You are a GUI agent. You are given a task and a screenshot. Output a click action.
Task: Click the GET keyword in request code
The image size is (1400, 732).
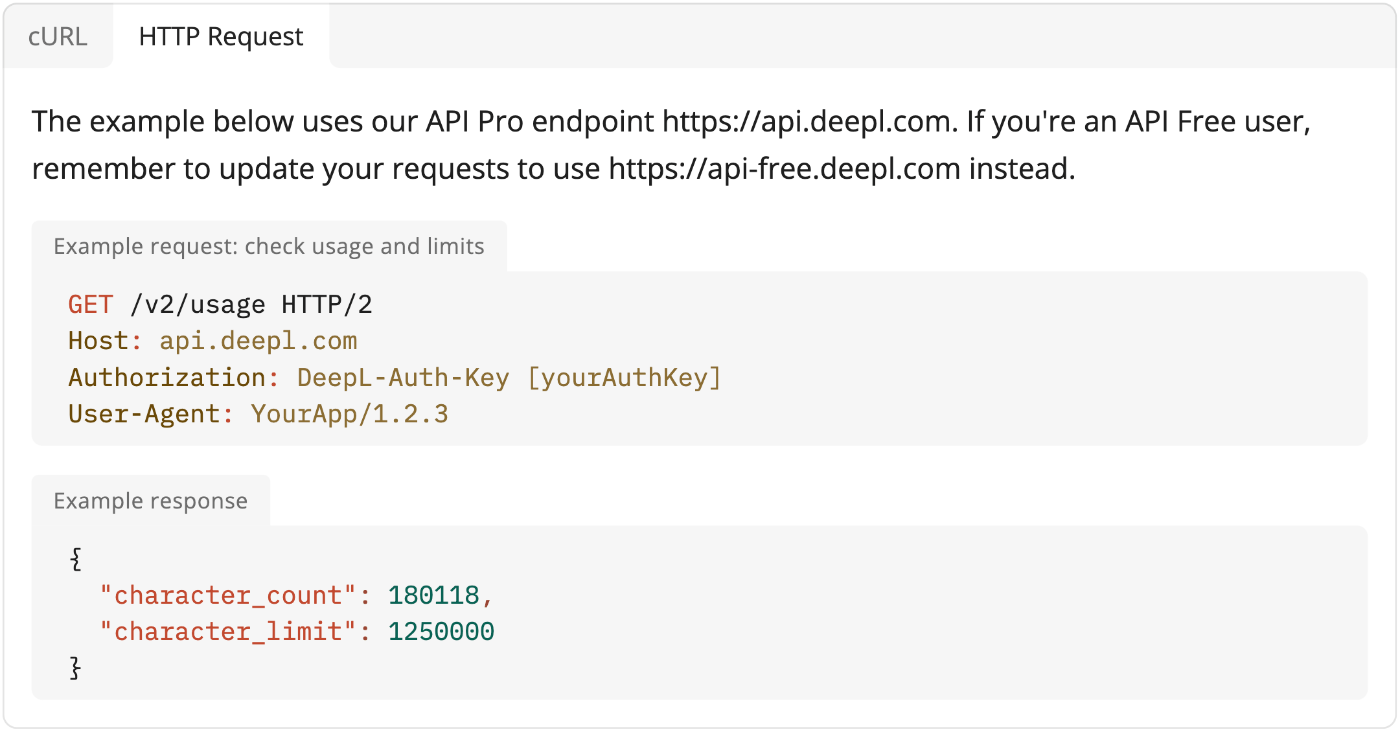(x=91, y=305)
